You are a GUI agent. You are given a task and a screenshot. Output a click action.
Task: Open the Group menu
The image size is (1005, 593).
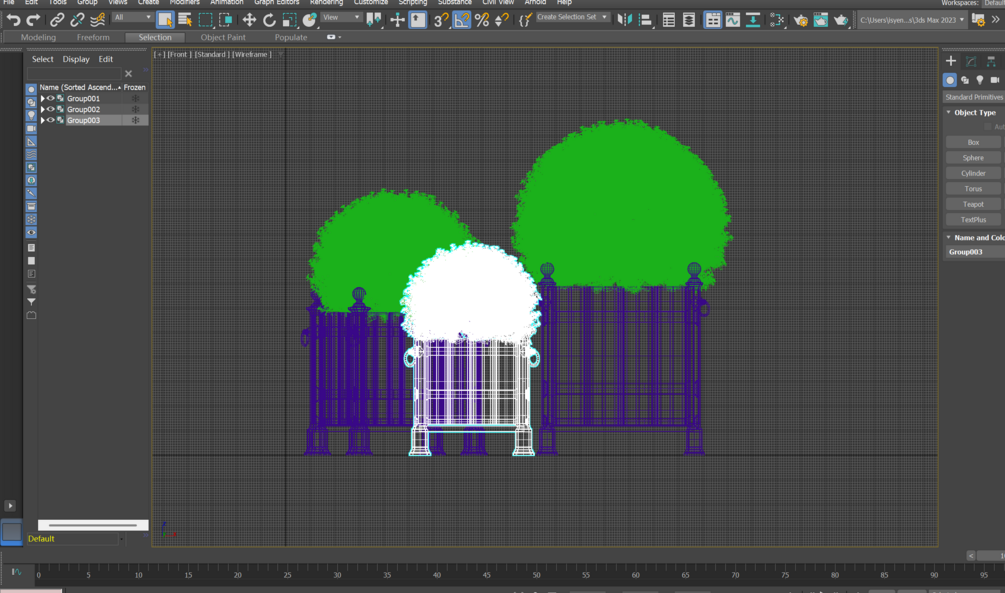tap(87, 3)
